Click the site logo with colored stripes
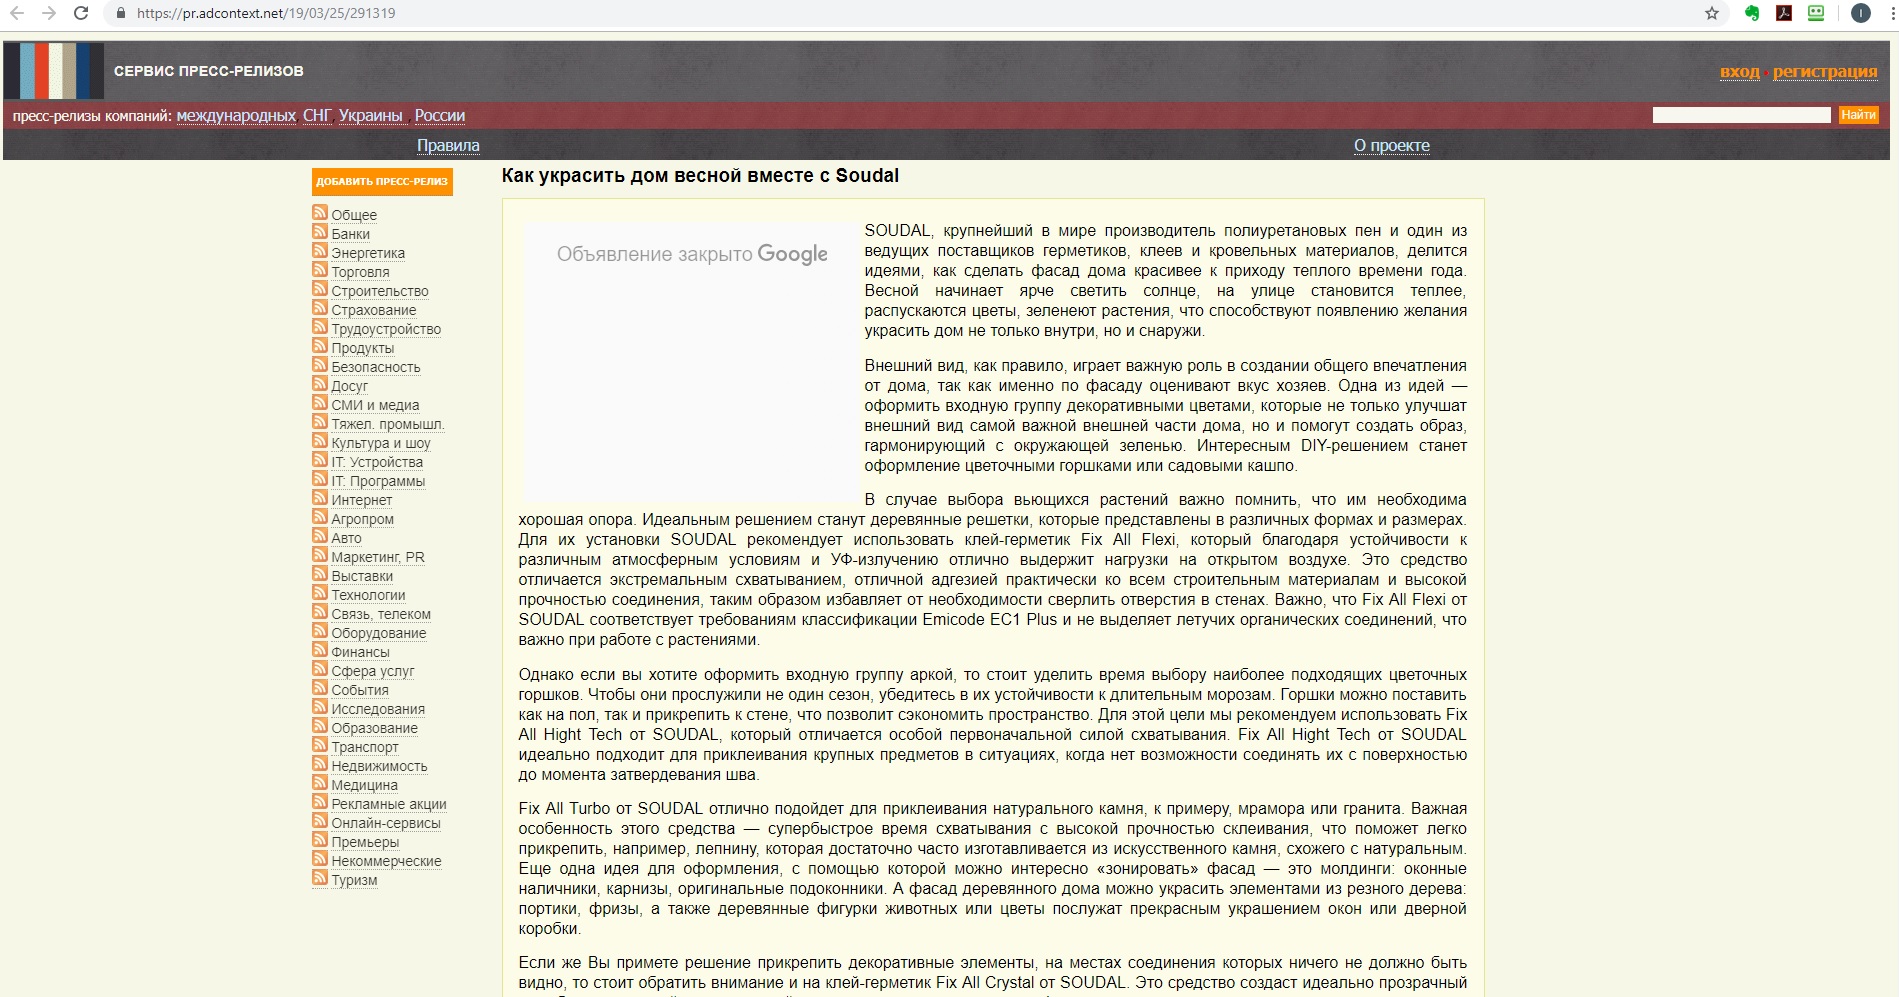This screenshot has height=997, width=1899. tap(54, 70)
